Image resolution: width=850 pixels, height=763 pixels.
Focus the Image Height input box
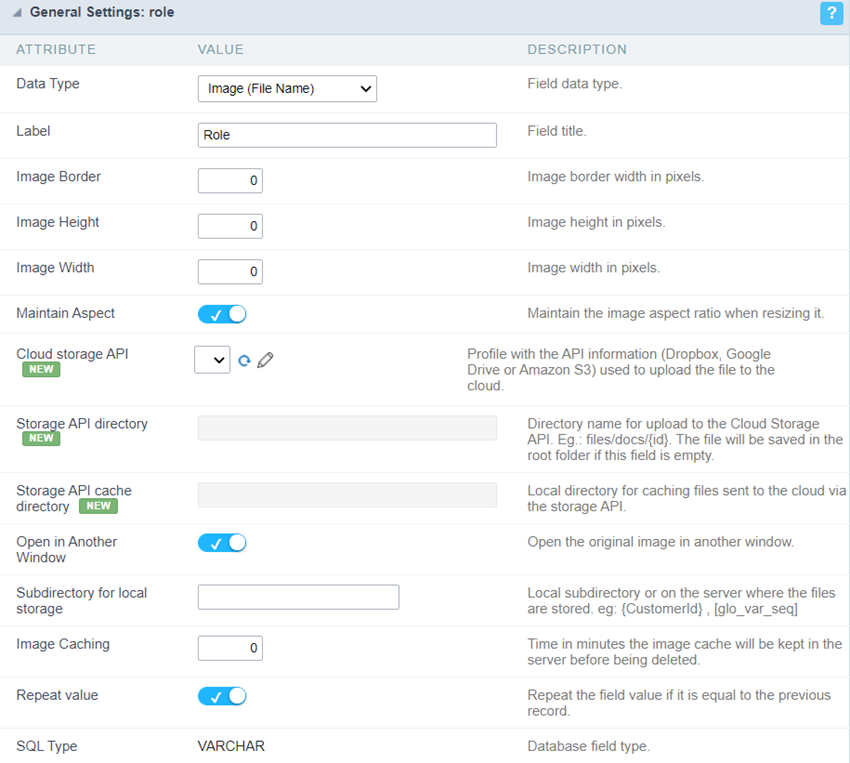[230, 226]
